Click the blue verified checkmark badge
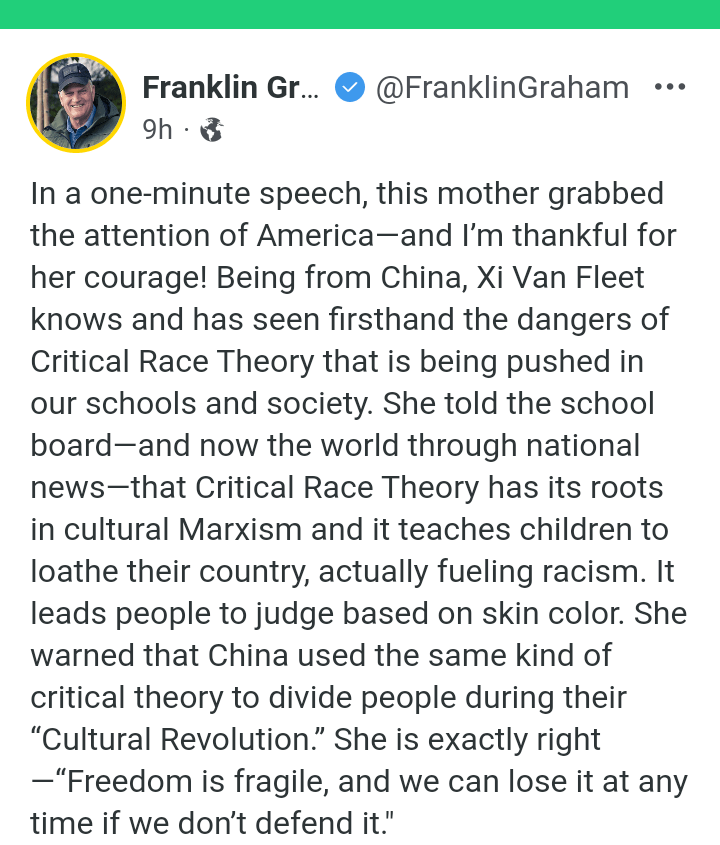The width and height of the screenshot is (720, 845). tap(348, 88)
